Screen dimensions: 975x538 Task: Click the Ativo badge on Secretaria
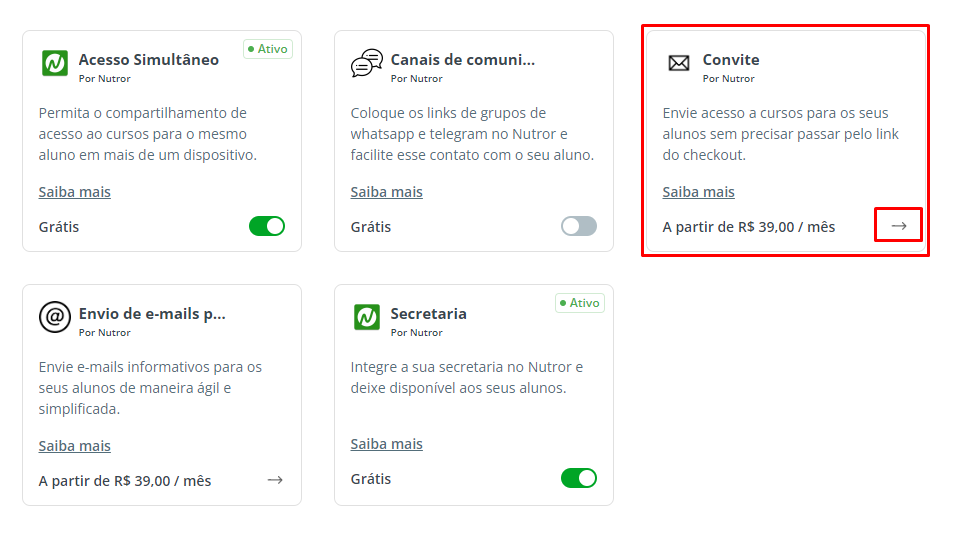pyautogui.click(x=580, y=303)
